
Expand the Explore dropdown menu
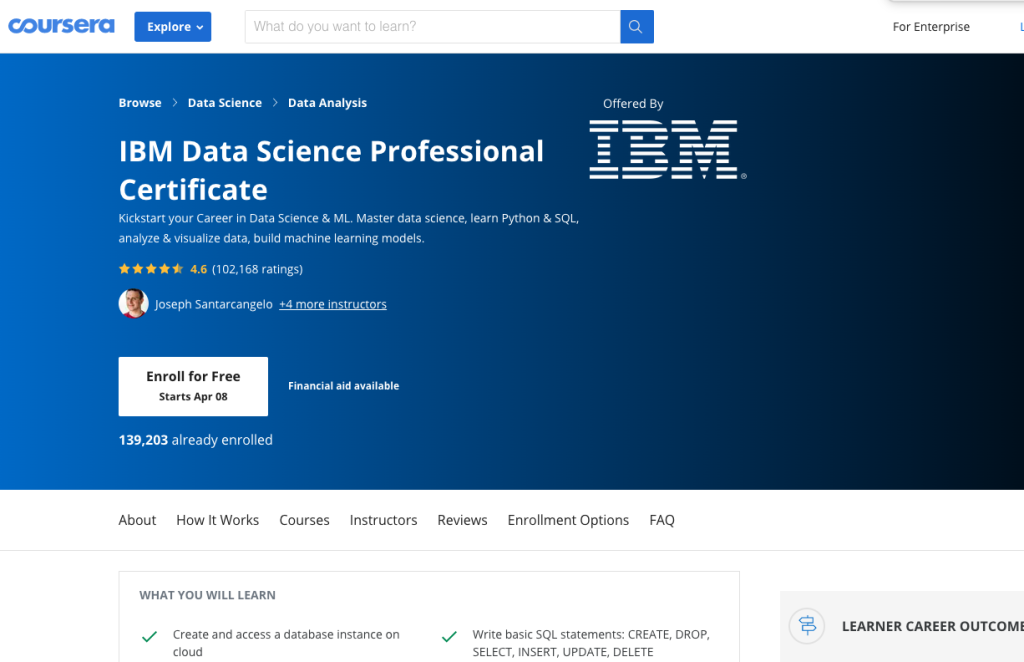pos(173,27)
